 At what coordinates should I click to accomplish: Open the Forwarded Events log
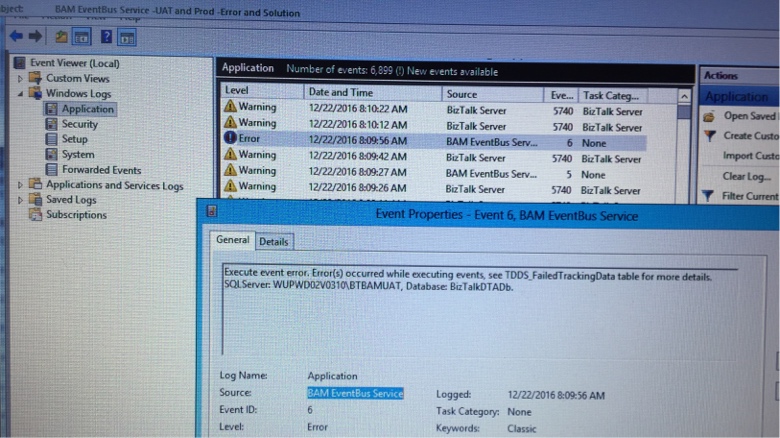click(101, 170)
